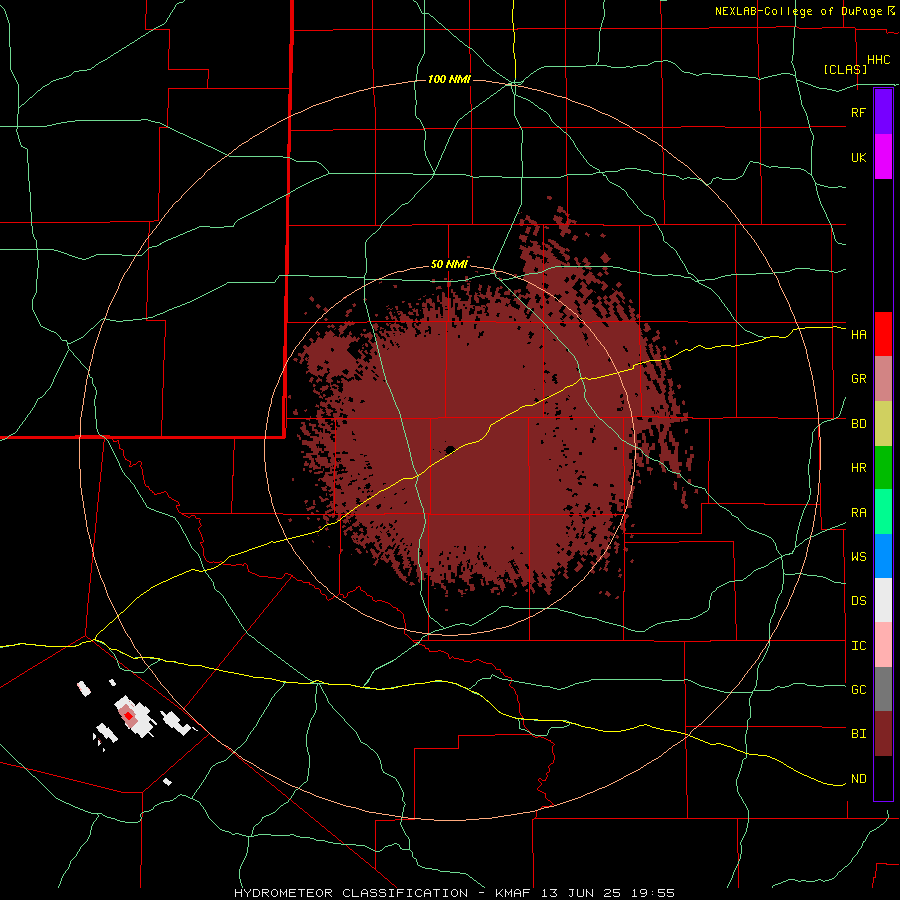Click the 50 NMI range ring label
This screenshot has width=900, height=900.
pyautogui.click(x=449, y=264)
